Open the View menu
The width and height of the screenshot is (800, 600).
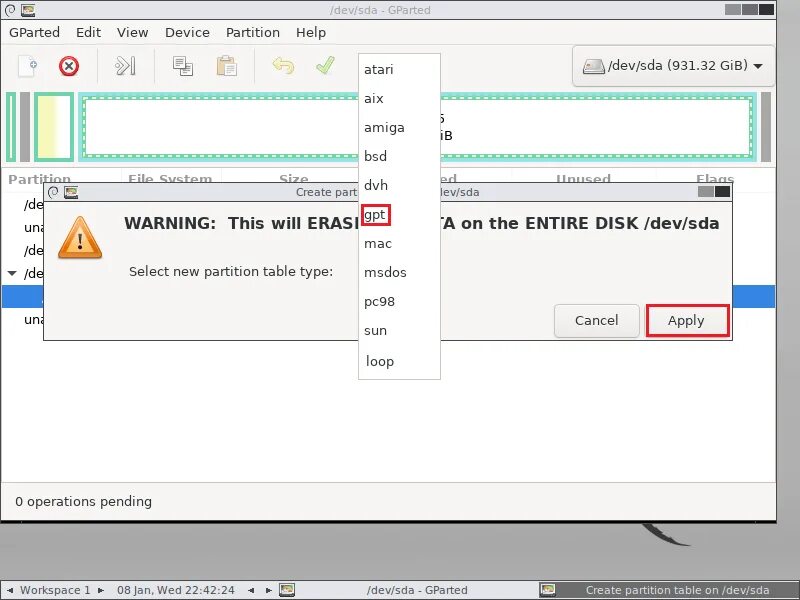(132, 33)
